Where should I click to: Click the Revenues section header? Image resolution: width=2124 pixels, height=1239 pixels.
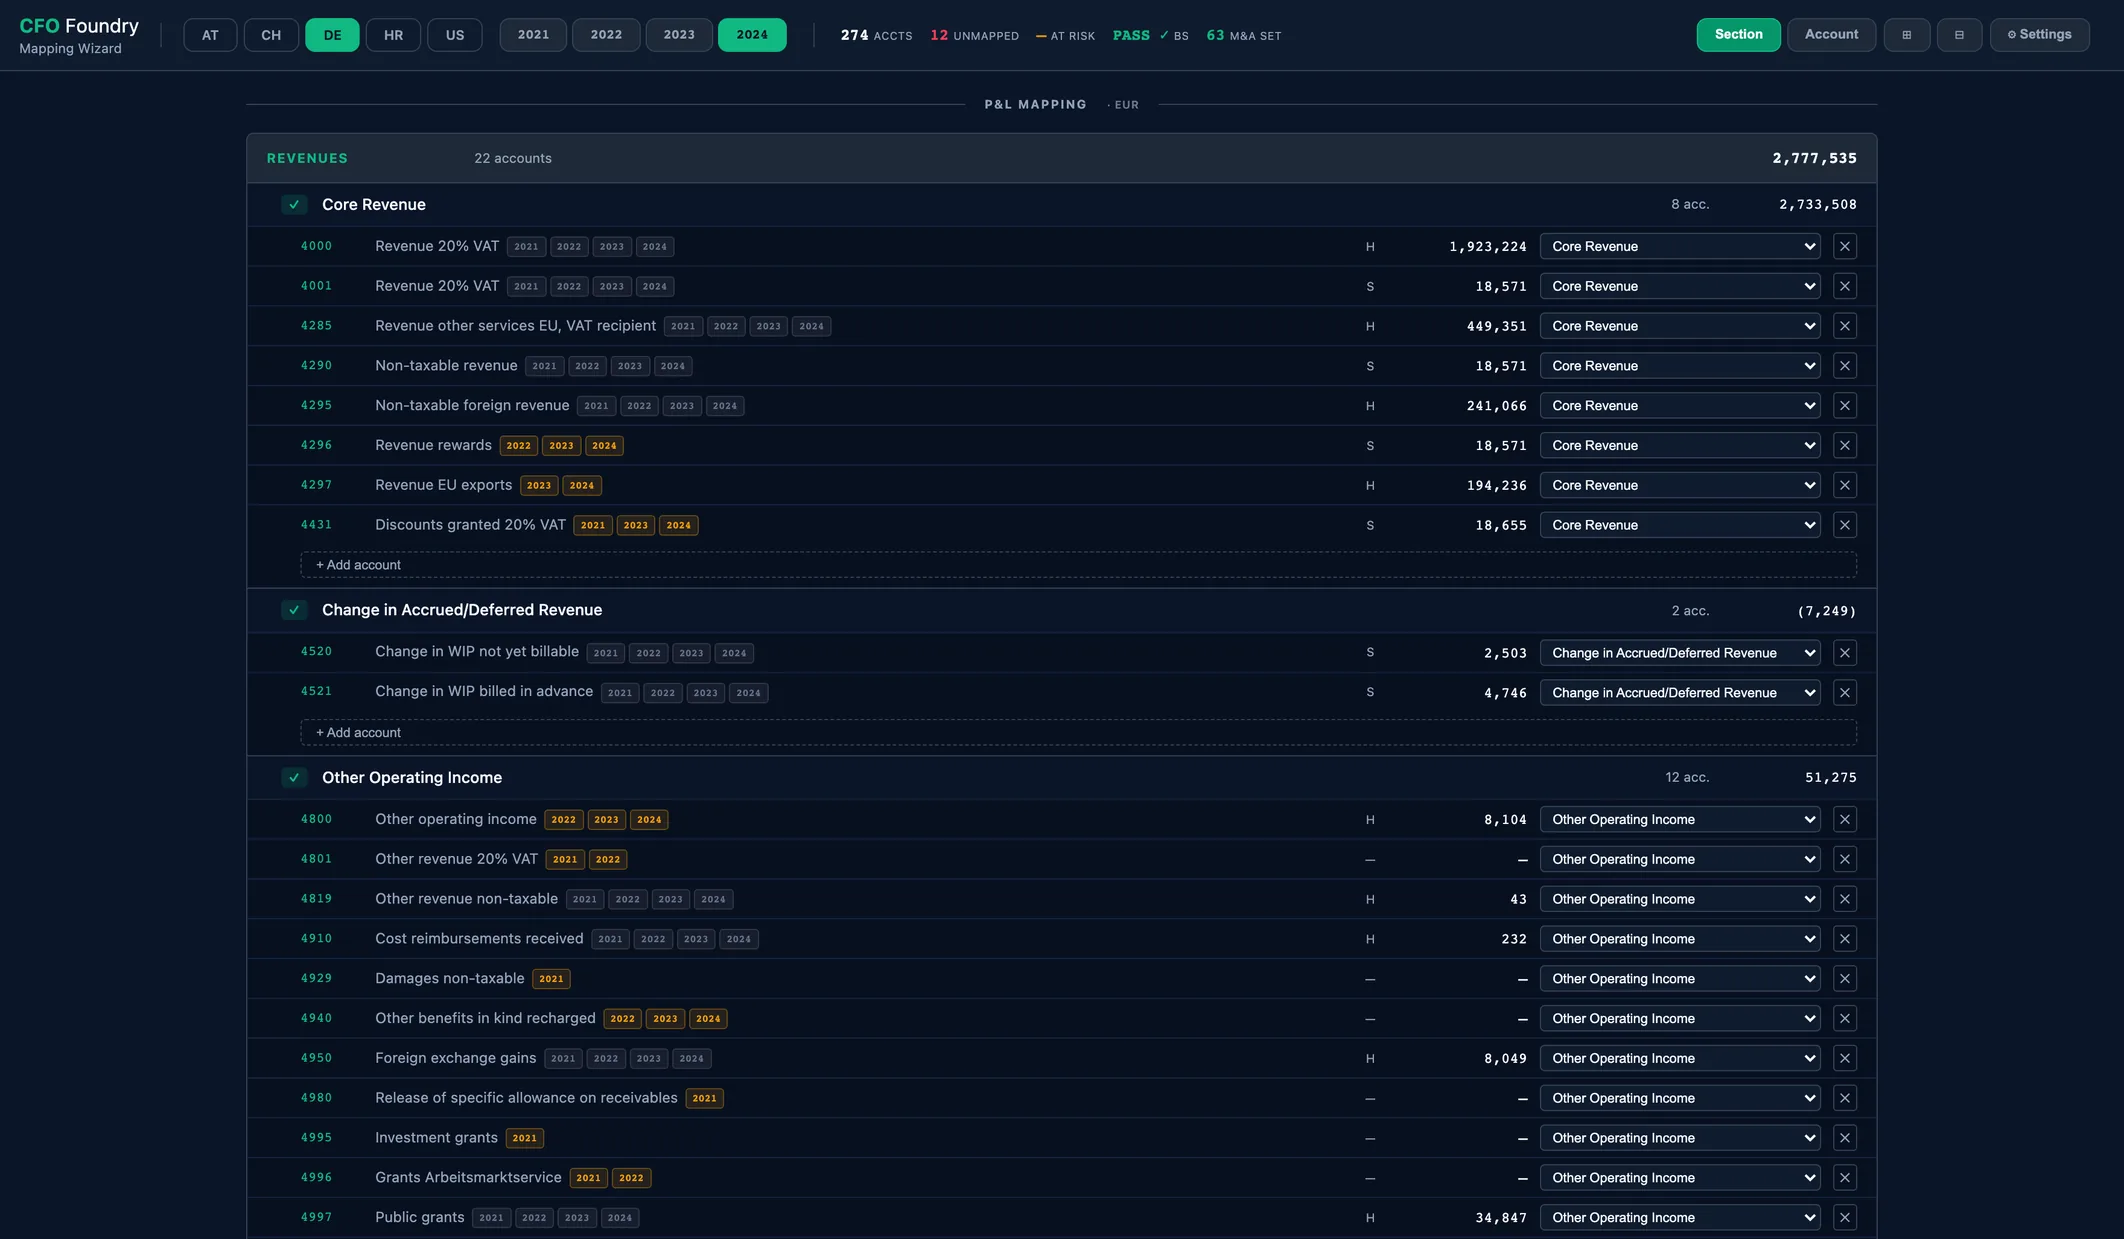click(1061, 158)
